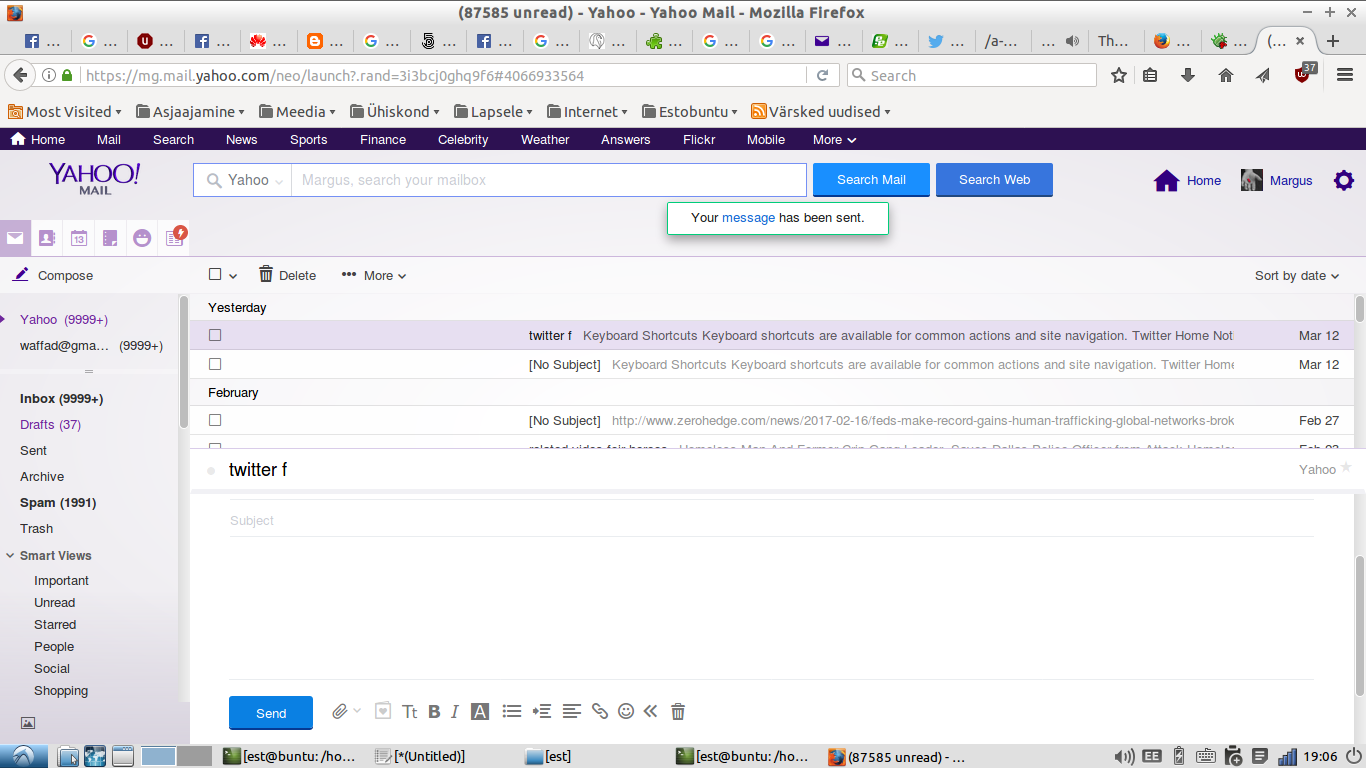Open the Ühiskond bookmarks folder
The image size is (1366, 768).
click(x=395, y=112)
